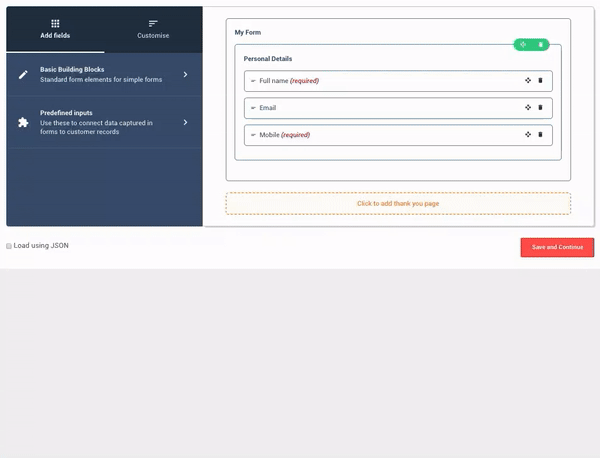Click the grid icon above Add fields
Viewport: 600px width, 458px height.
[x=55, y=23]
